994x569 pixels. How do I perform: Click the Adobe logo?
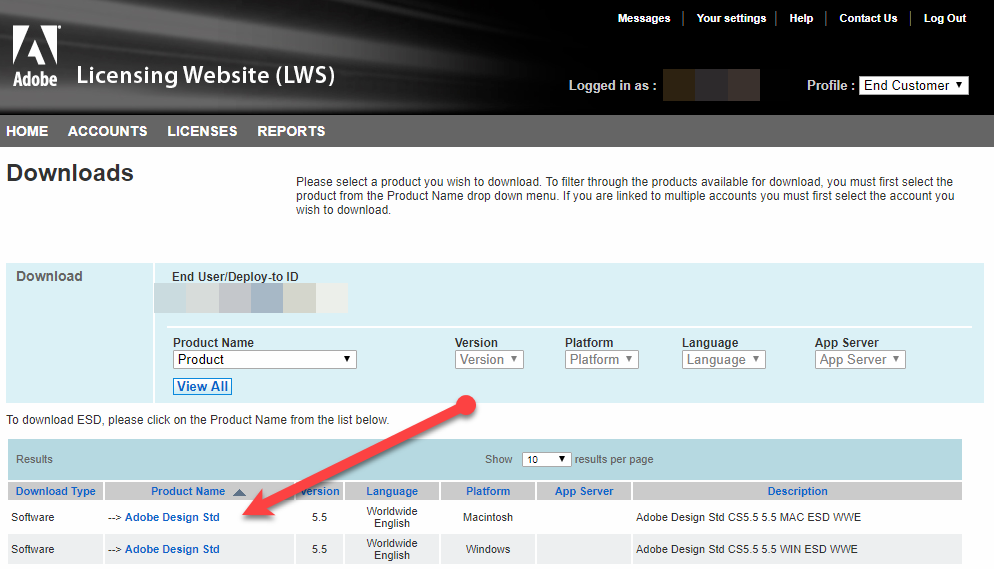[x=36, y=56]
